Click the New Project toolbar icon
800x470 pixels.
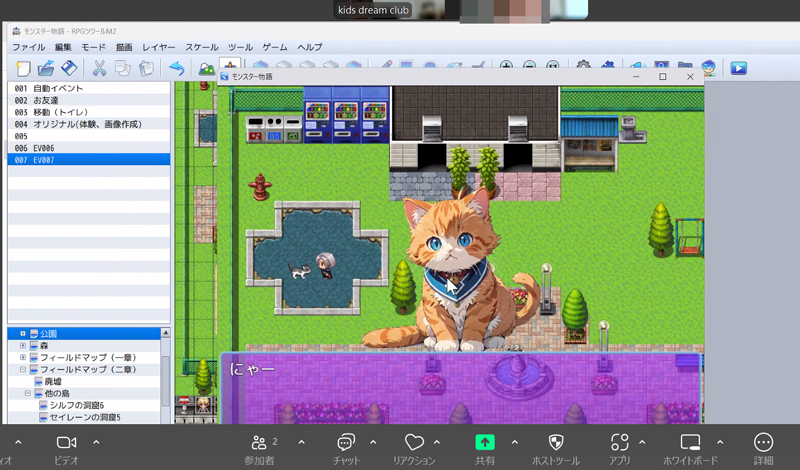click(x=23, y=68)
